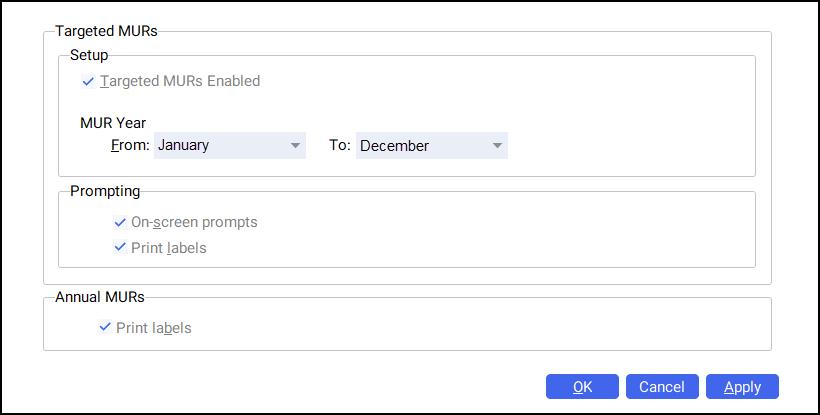
Task: Toggle the Targeted MURs Enabled checkbox
Action: (x=88, y=81)
